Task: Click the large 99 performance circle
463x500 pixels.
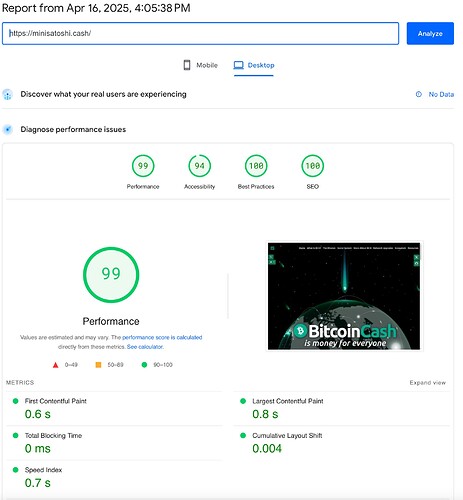Action: pos(111,275)
